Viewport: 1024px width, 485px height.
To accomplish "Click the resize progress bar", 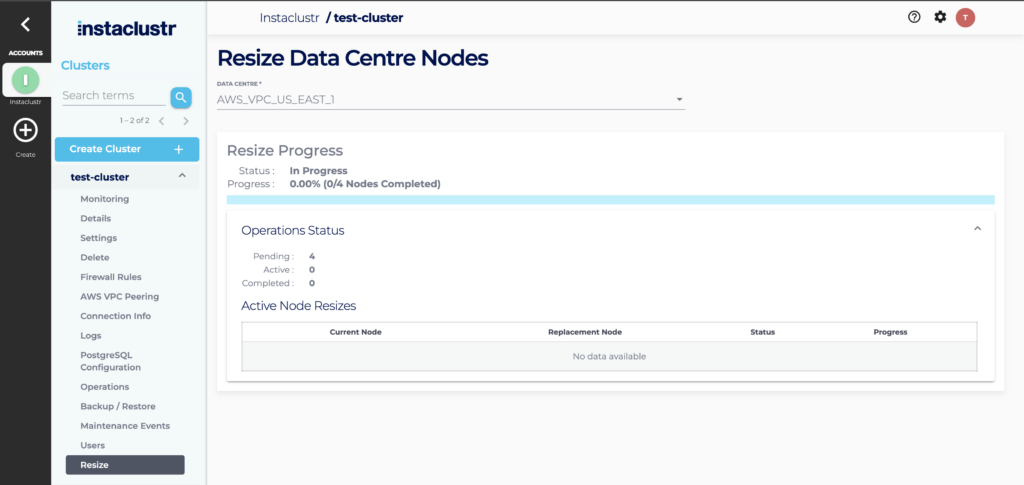I will tap(610, 200).
